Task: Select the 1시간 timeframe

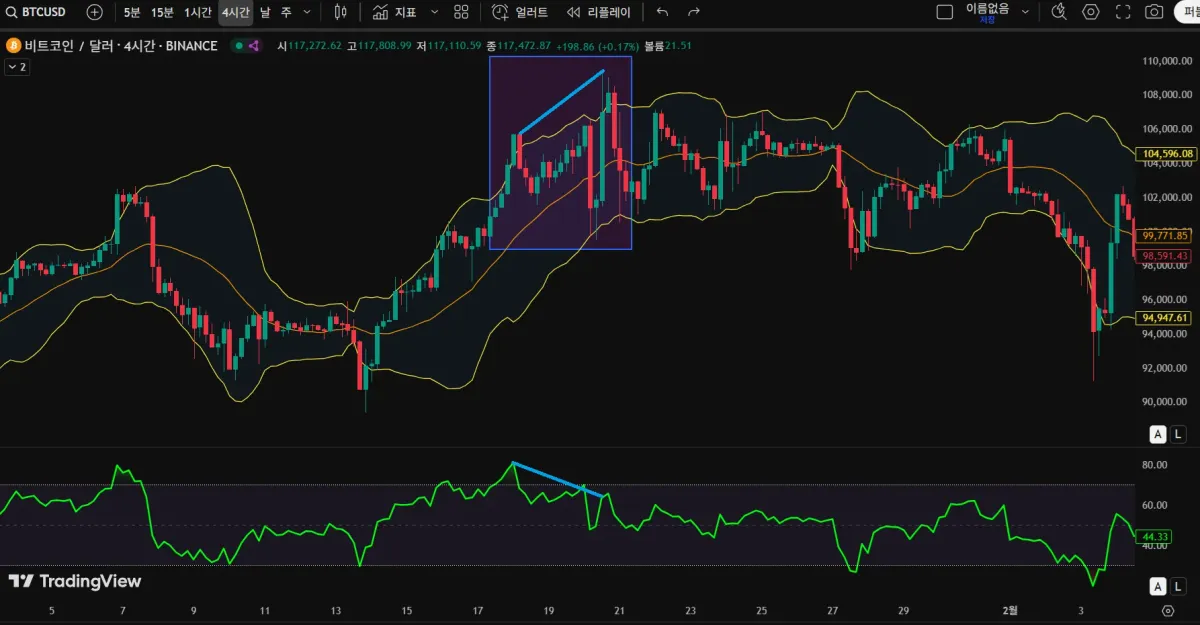Action: point(198,12)
